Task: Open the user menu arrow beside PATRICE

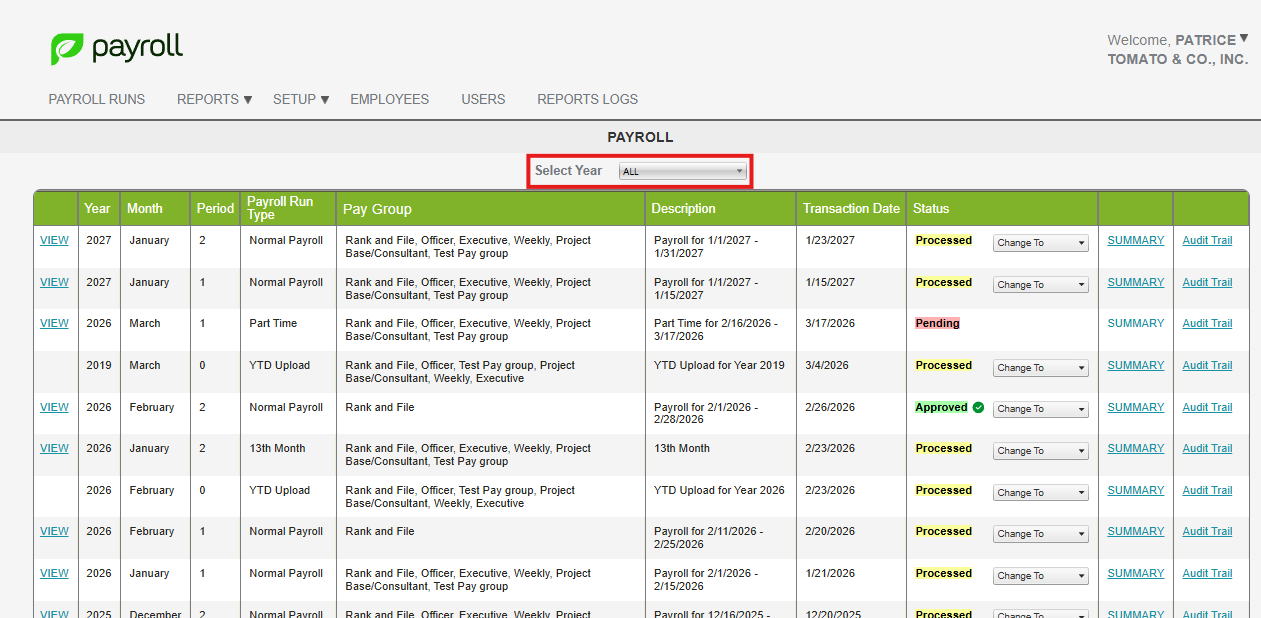Action: tap(1243, 39)
